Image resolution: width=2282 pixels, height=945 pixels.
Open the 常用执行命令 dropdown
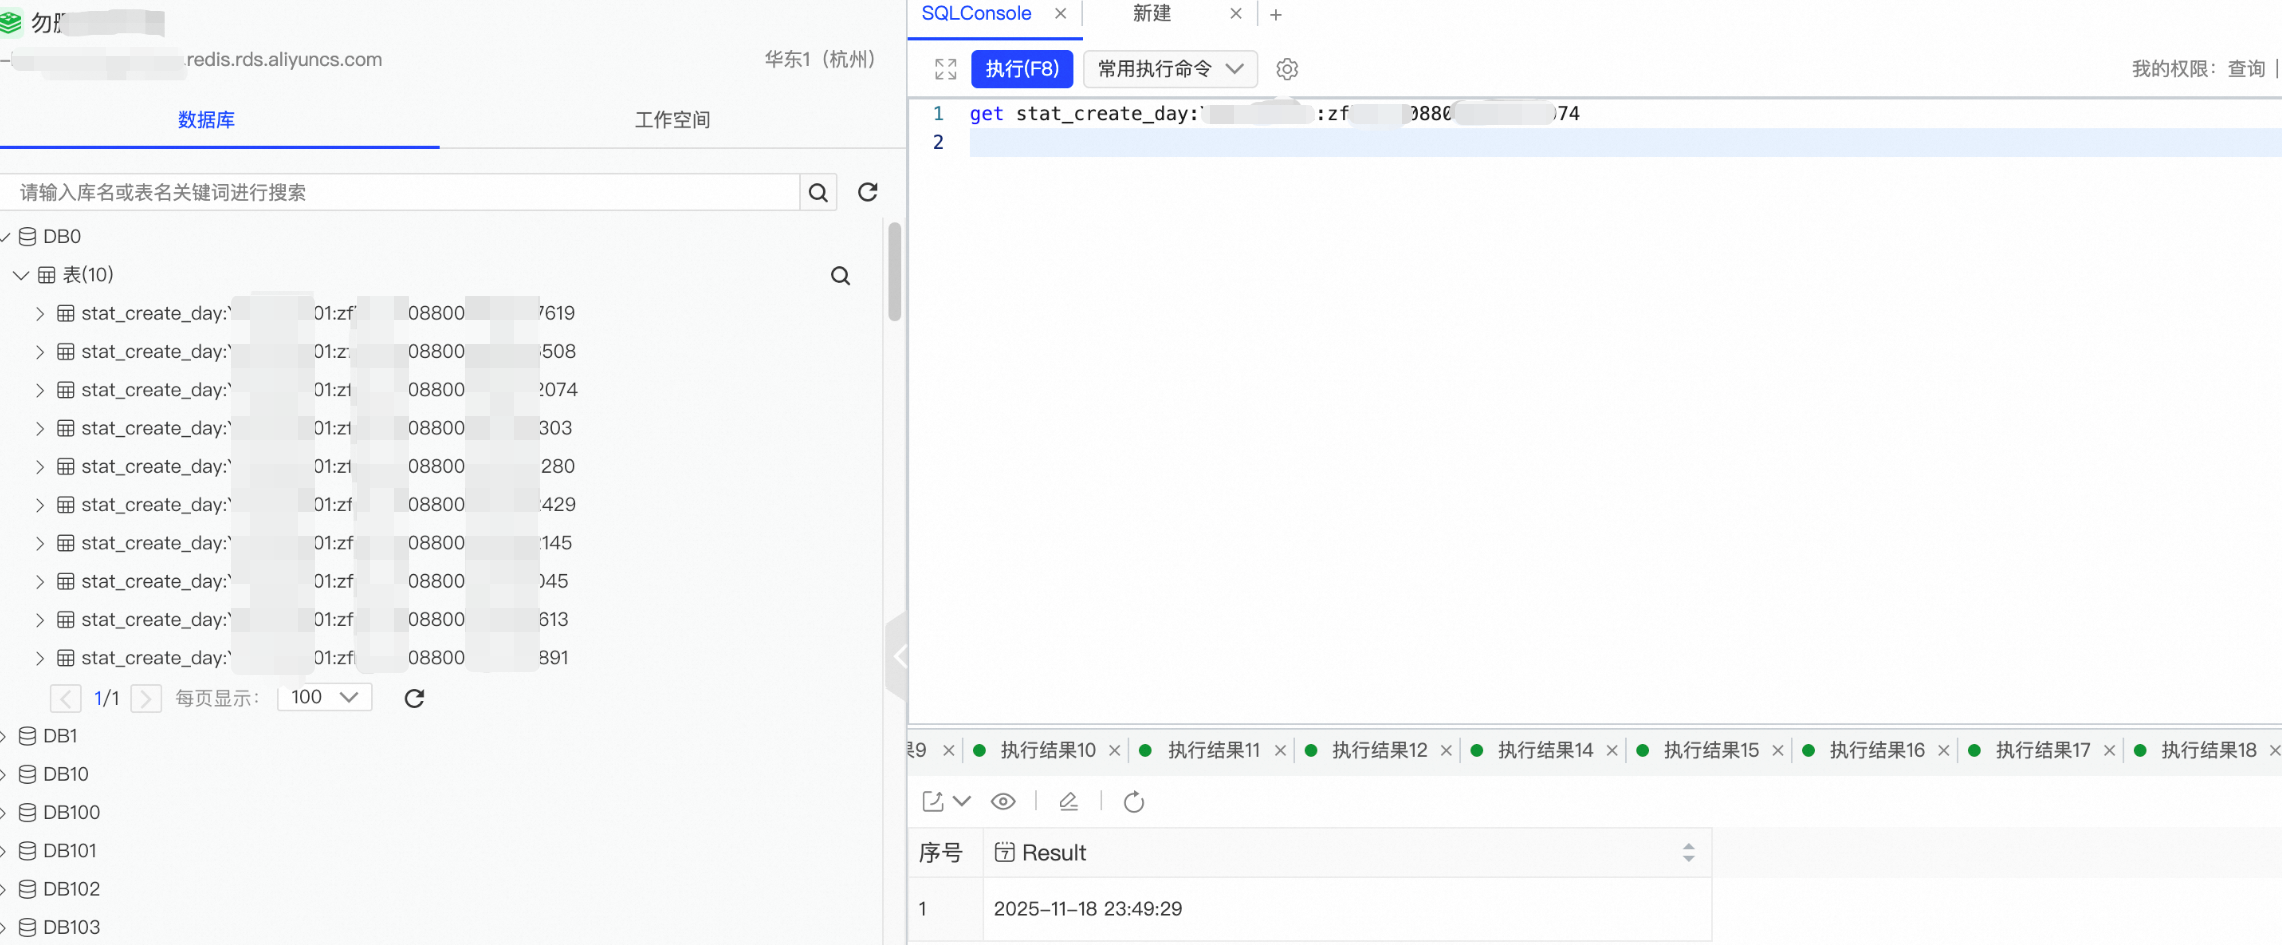point(1170,69)
